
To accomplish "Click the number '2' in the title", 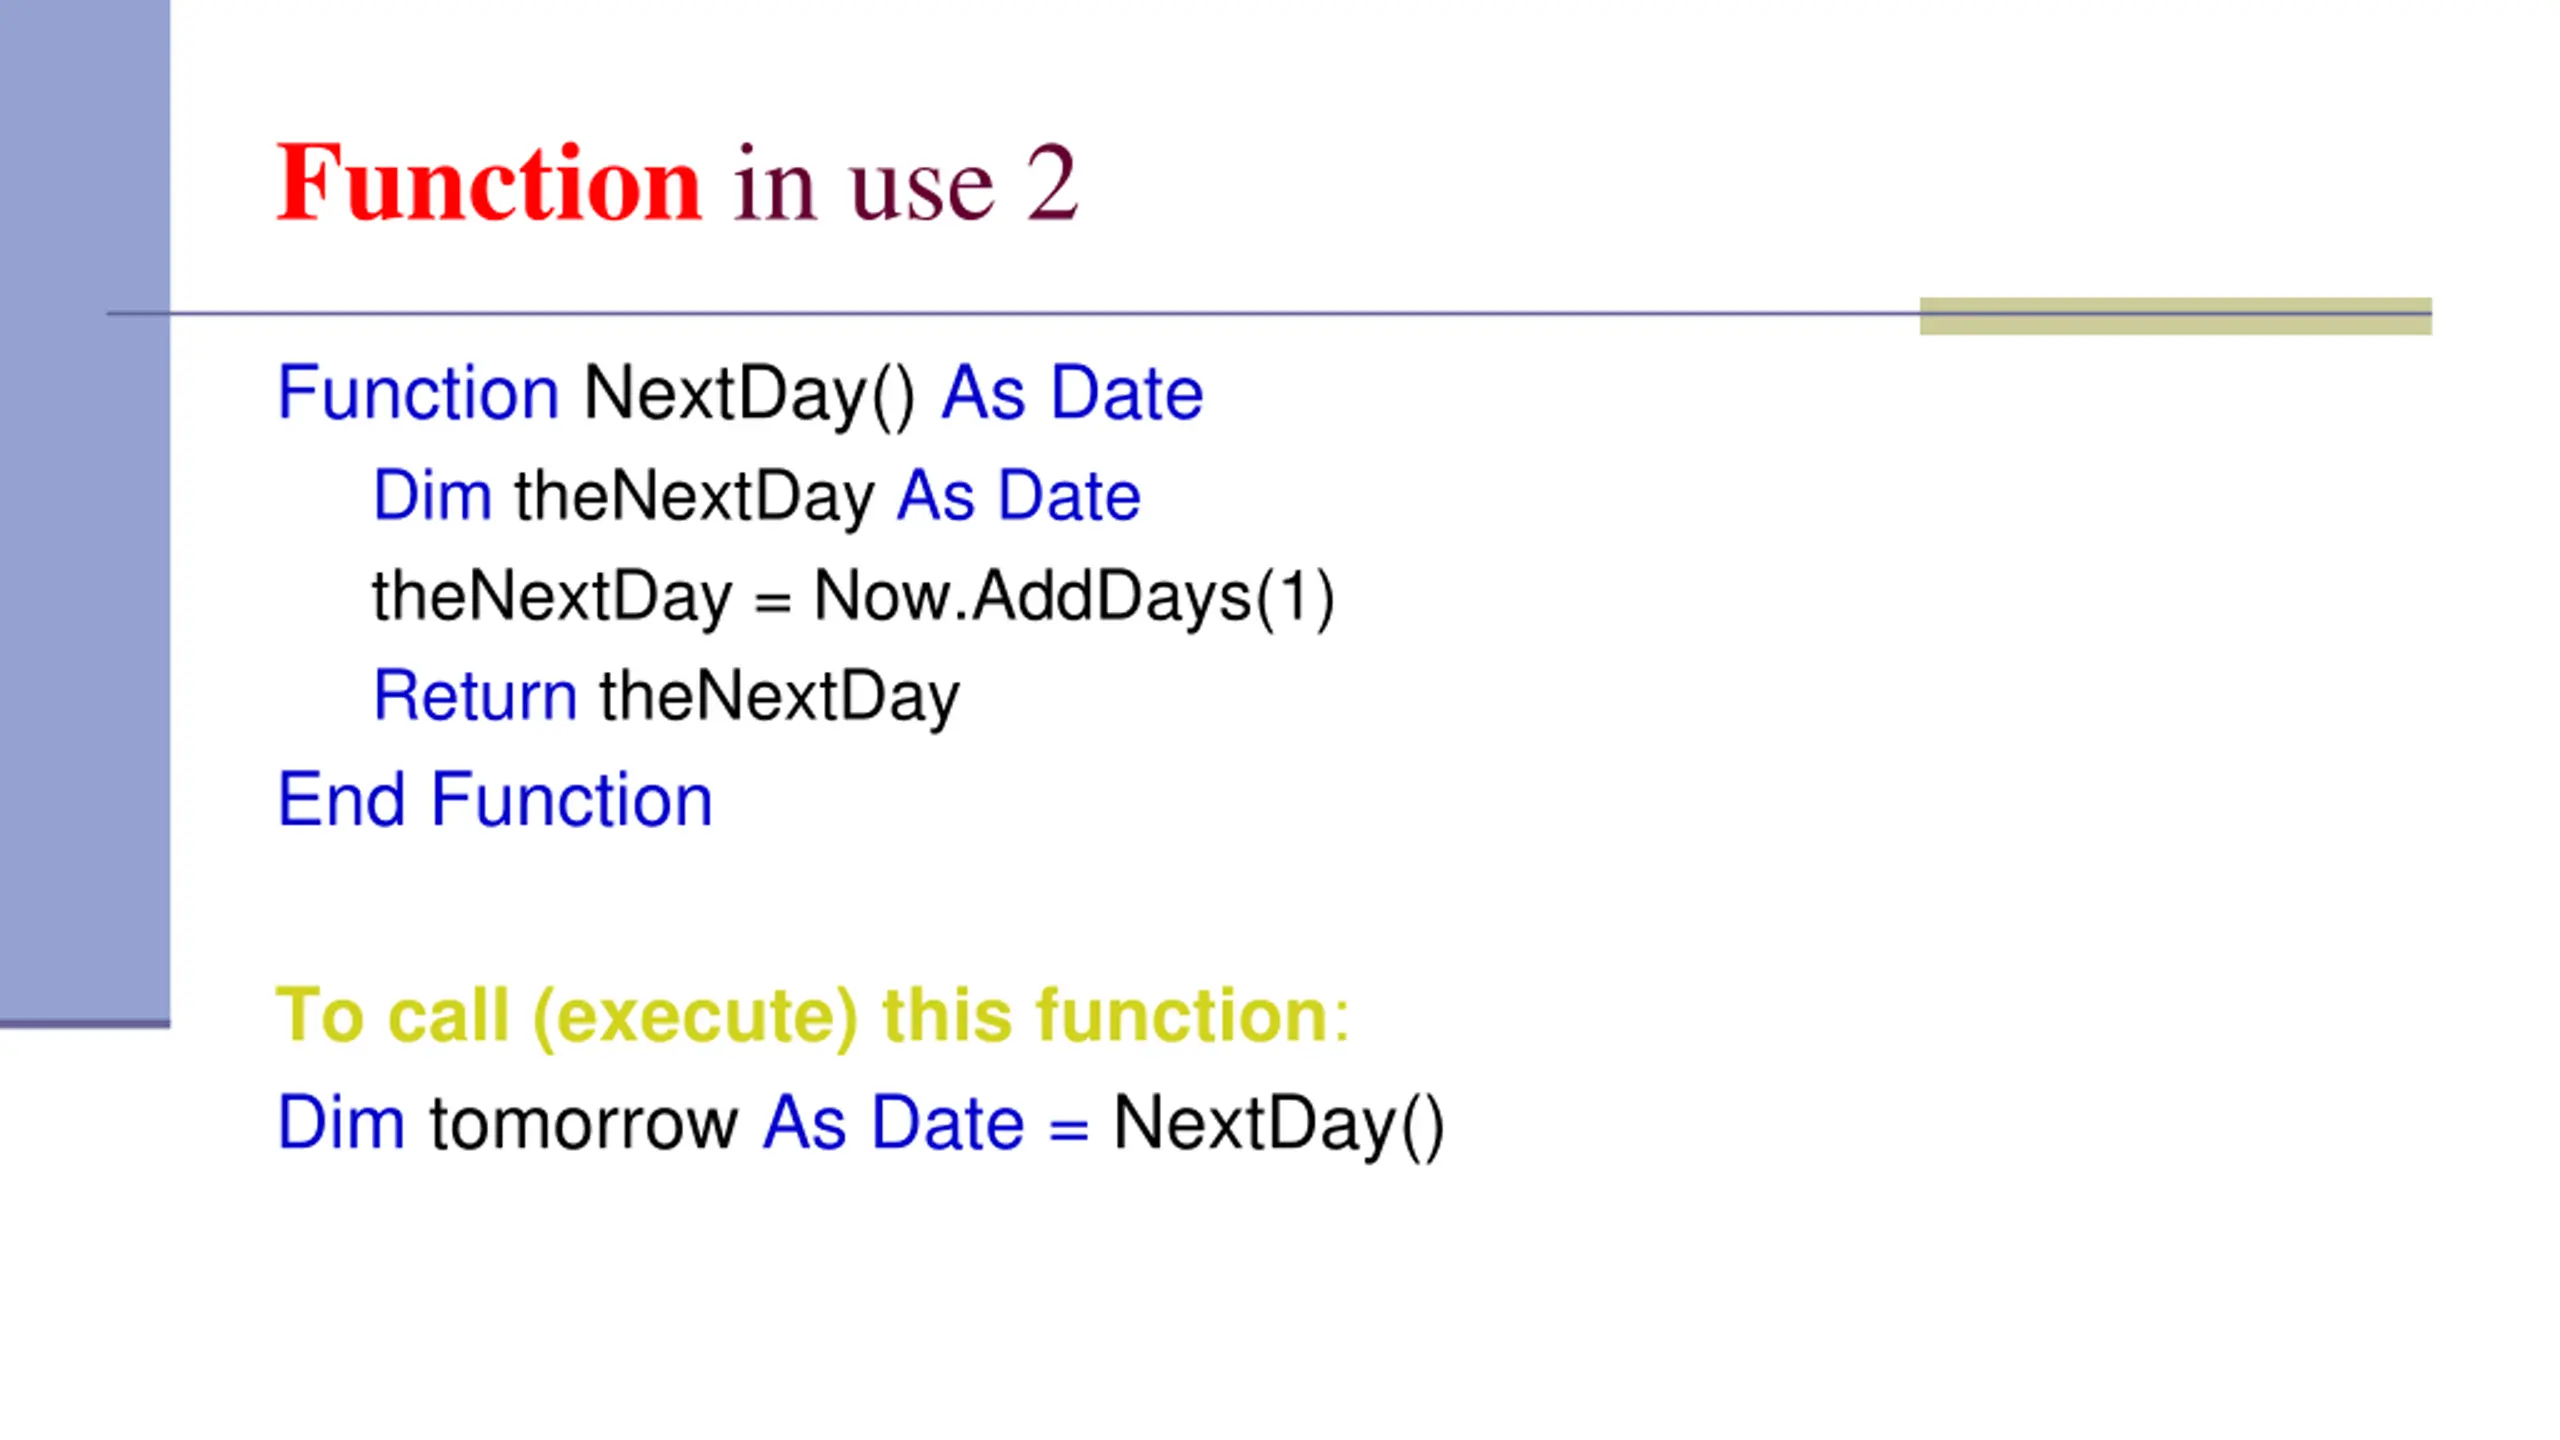I will [x=1053, y=182].
